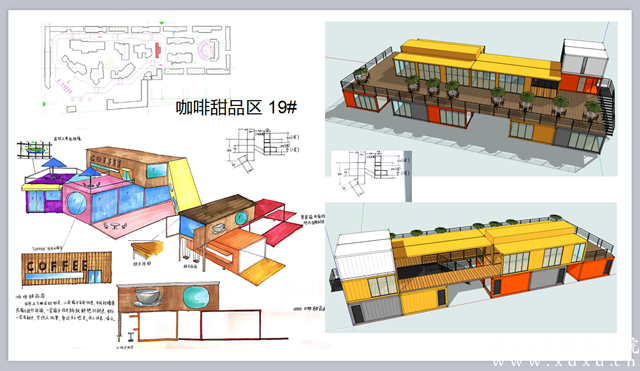Open the upper 3D container building render
Image resolution: width=640 pixels, height=371 pixels.
471,99
